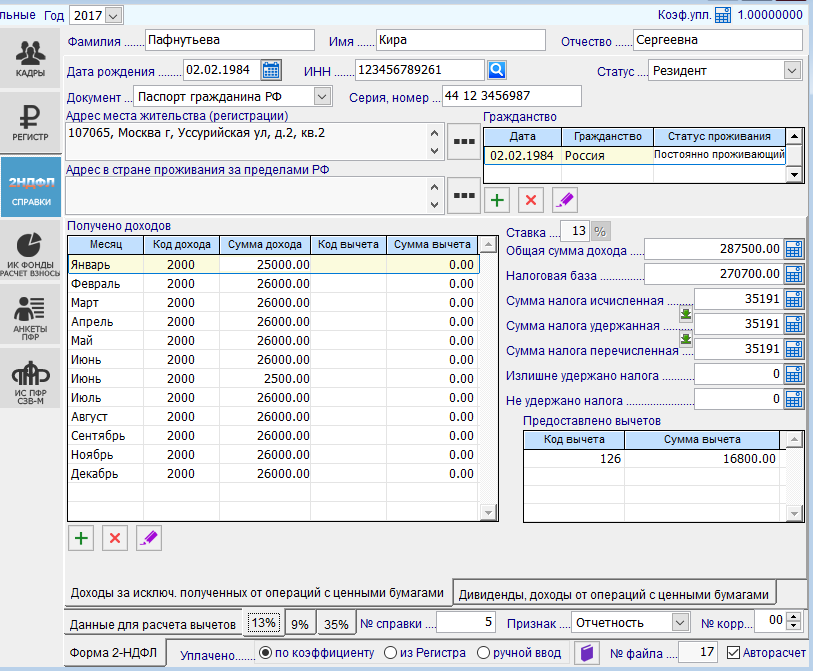Open the КАДРЫ section in sidebar
The width and height of the screenshot is (813, 671).
30,58
